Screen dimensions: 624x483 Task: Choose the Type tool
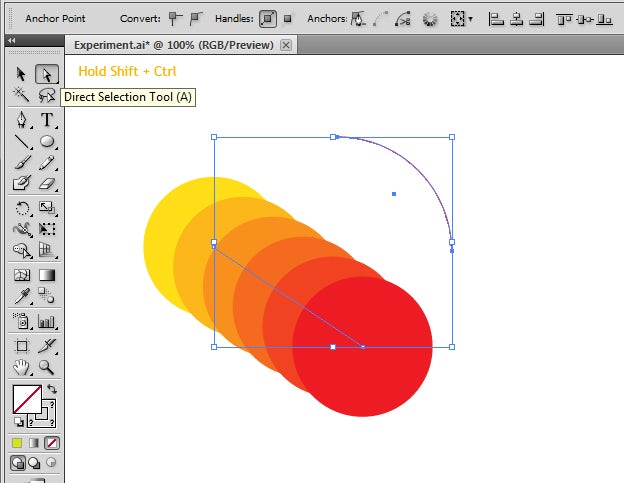pos(46,120)
